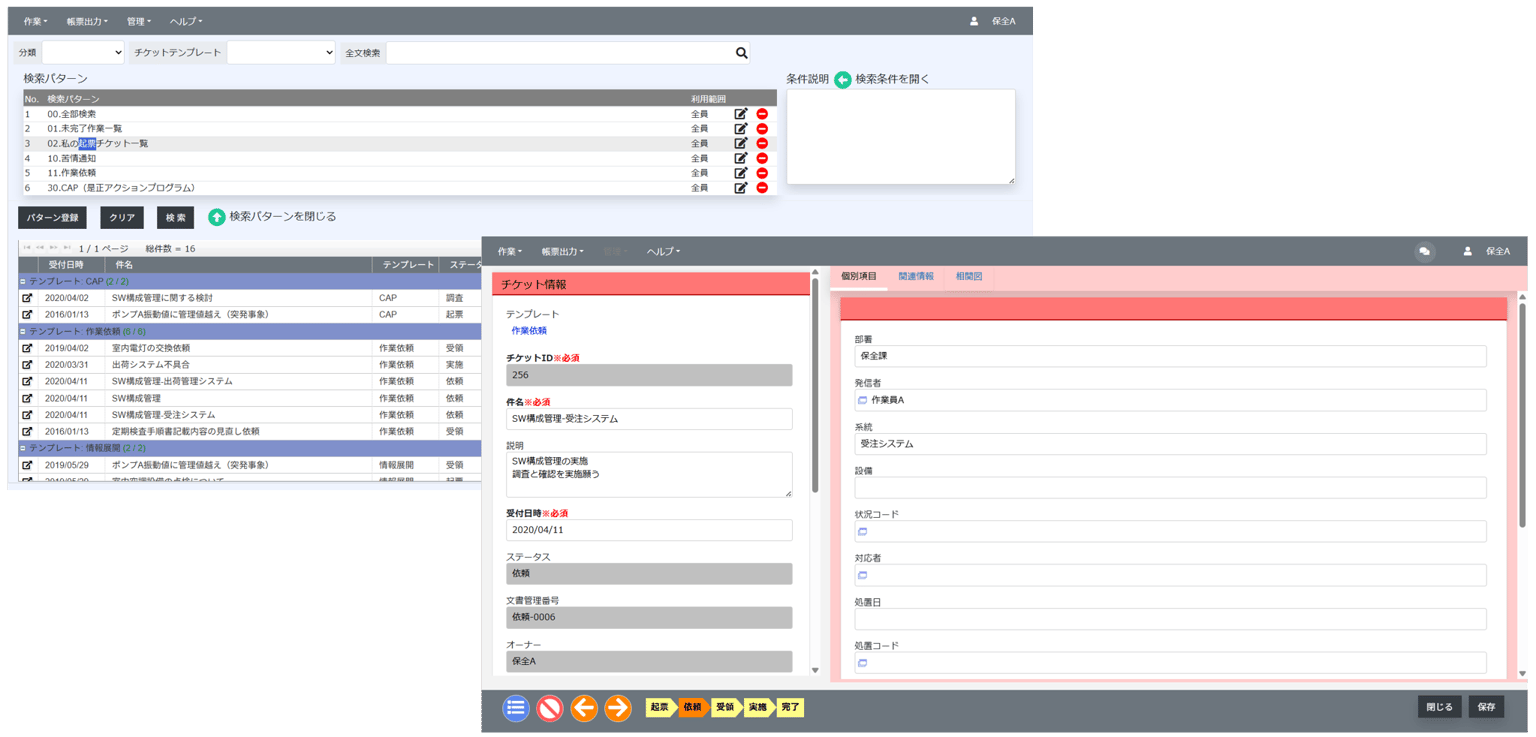
Task: Open the 分類 dropdown
Action: coord(83,53)
